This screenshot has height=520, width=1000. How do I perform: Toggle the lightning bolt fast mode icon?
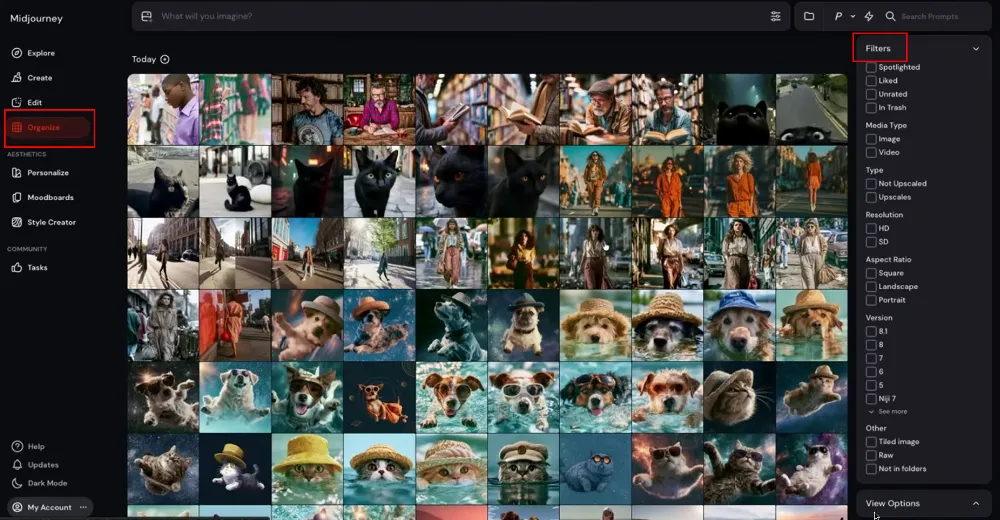(869, 17)
